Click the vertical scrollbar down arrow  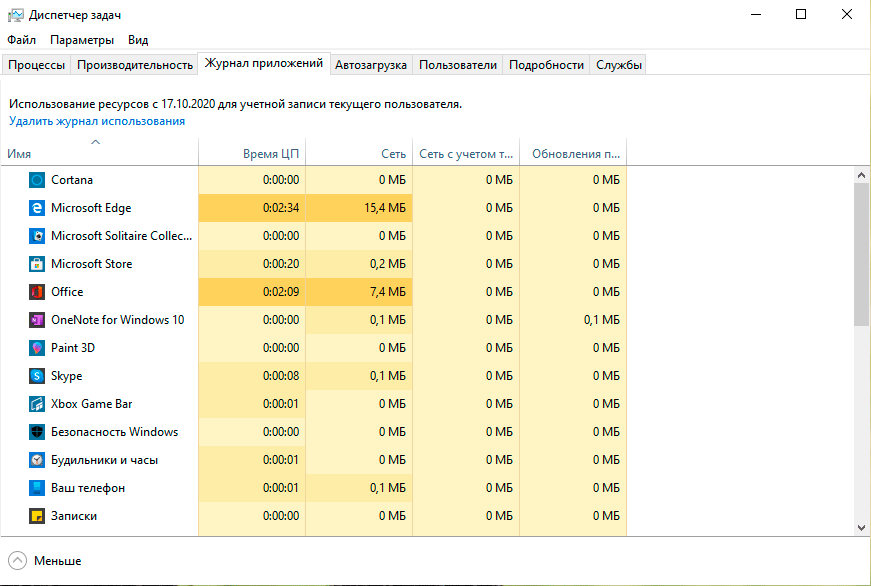[x=861, y=527]
